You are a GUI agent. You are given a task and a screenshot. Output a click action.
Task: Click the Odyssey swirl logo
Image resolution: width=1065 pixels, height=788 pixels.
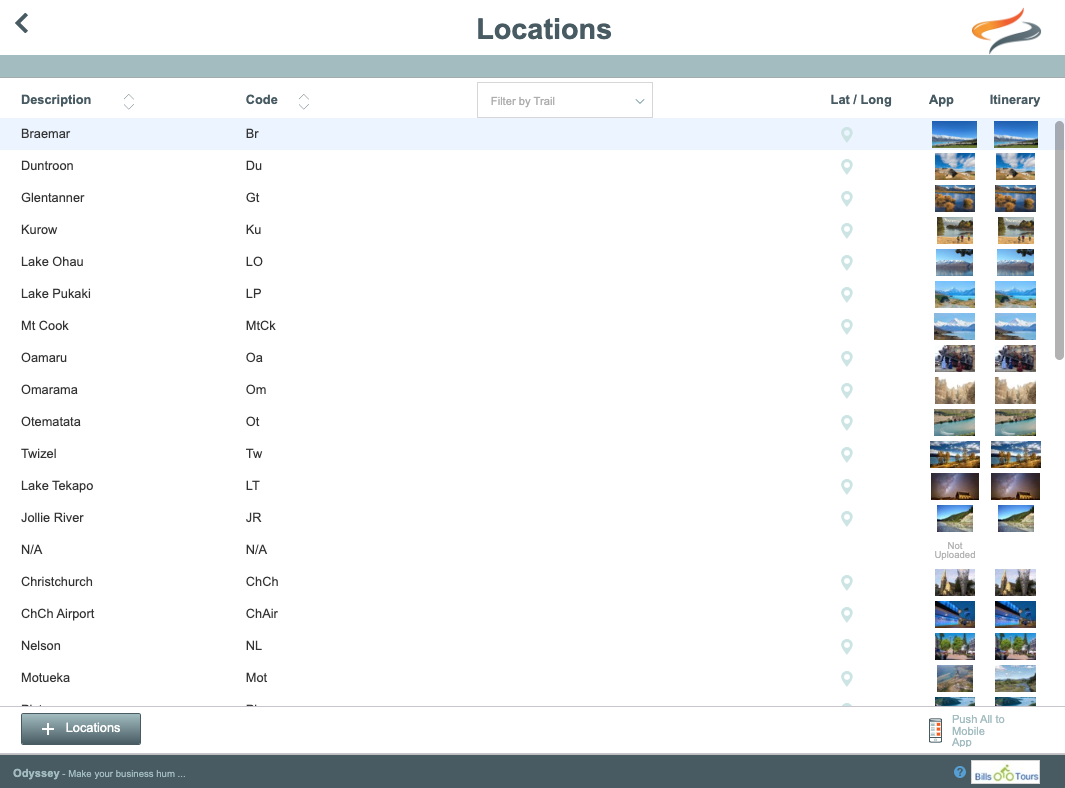[x=1006, y=31]
